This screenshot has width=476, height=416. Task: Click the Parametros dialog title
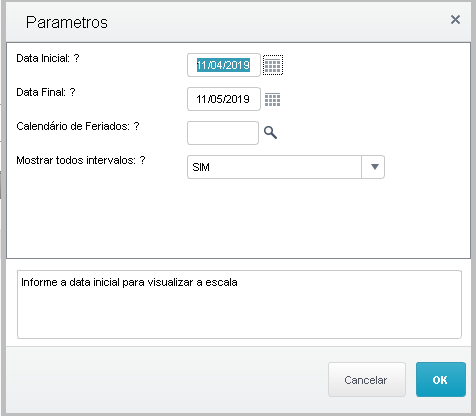coord(67,22)
